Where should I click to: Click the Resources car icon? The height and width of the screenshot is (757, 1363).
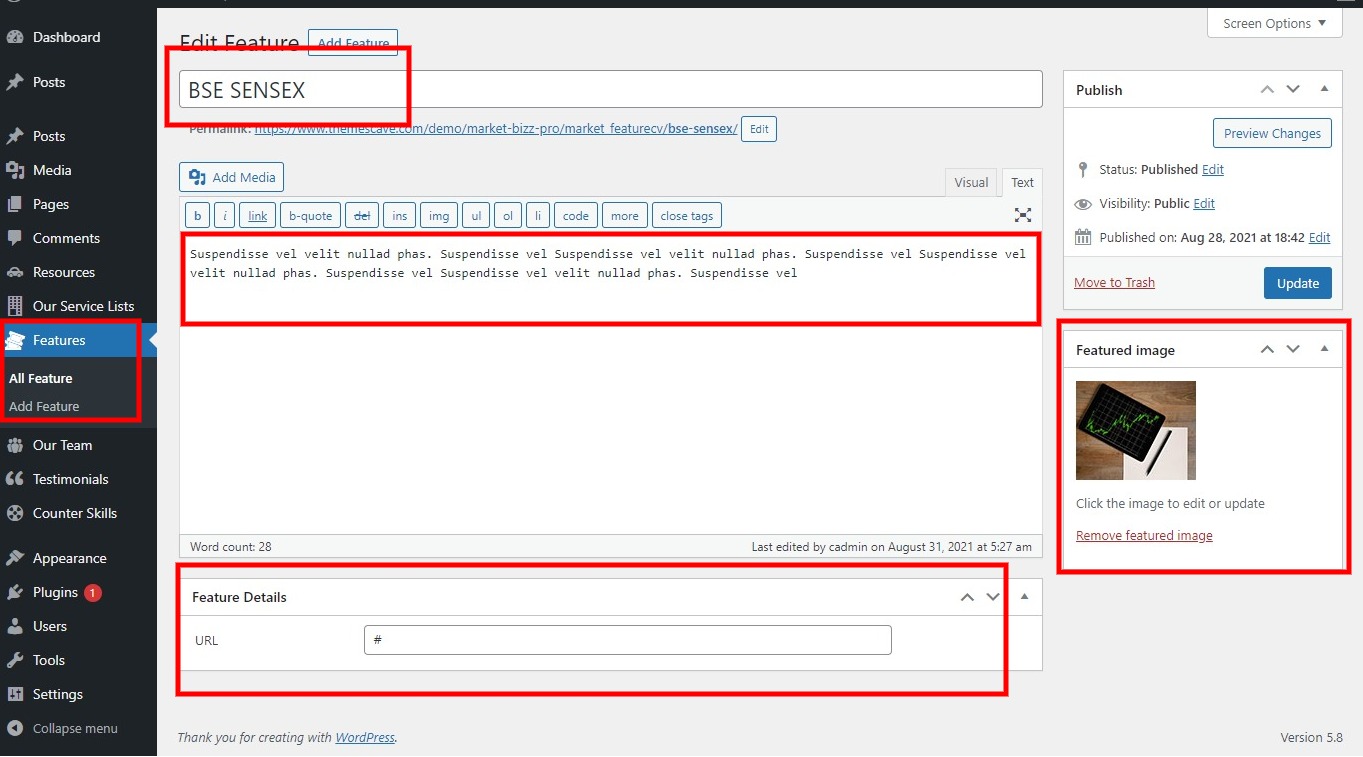coord(15,272)
